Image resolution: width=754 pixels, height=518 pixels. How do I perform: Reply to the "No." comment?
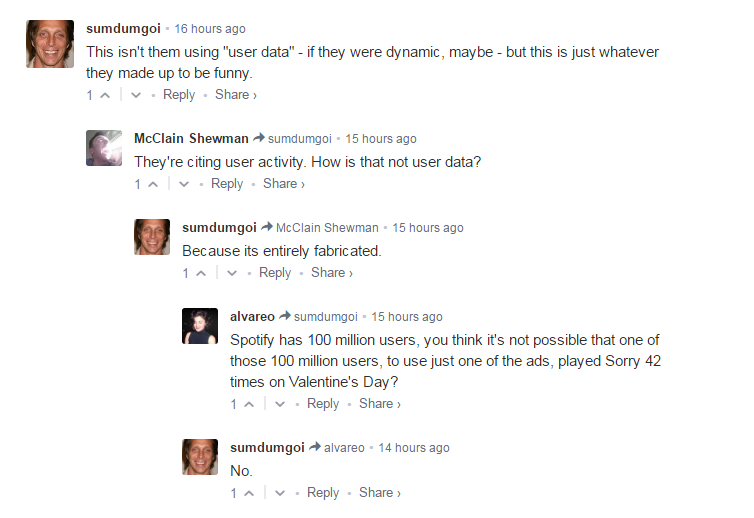[x=323, y=493]
